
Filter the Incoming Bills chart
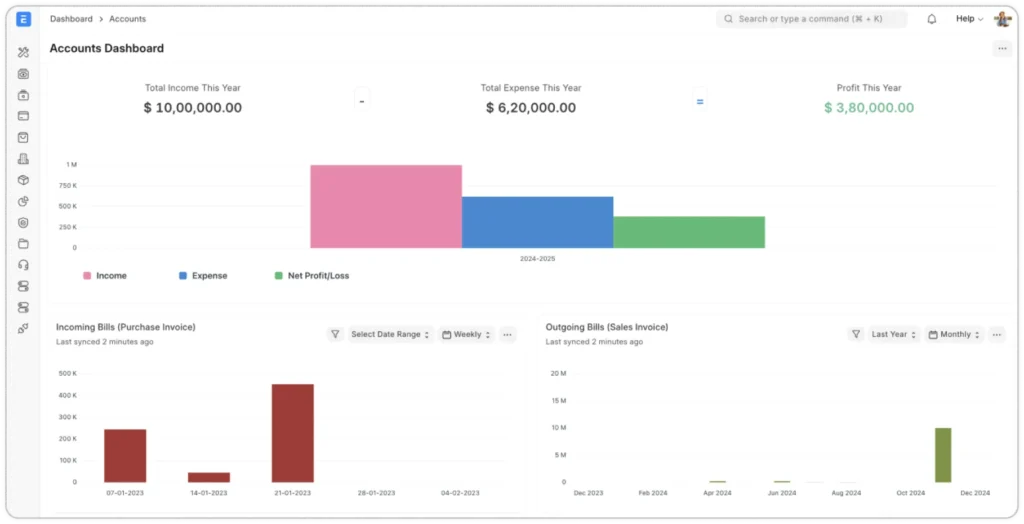336,335
